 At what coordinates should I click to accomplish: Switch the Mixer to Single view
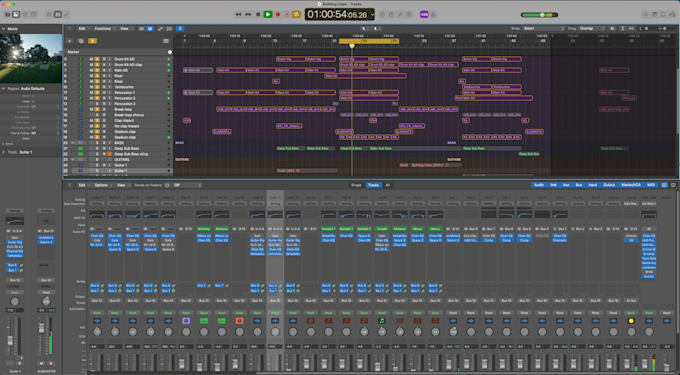[x=356, y=185]
